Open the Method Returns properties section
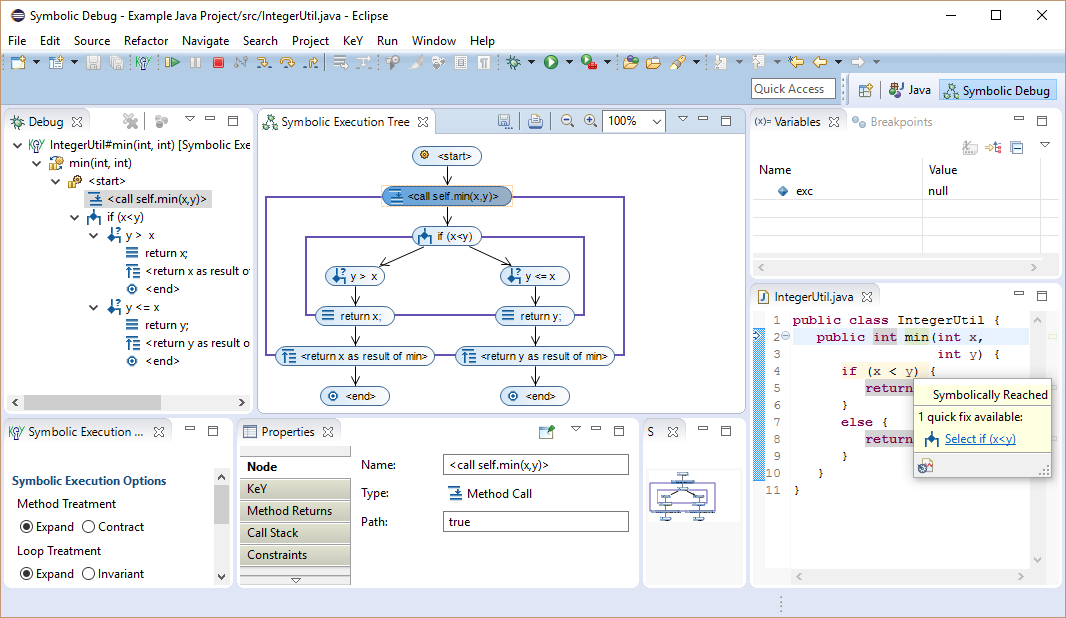 295,511
